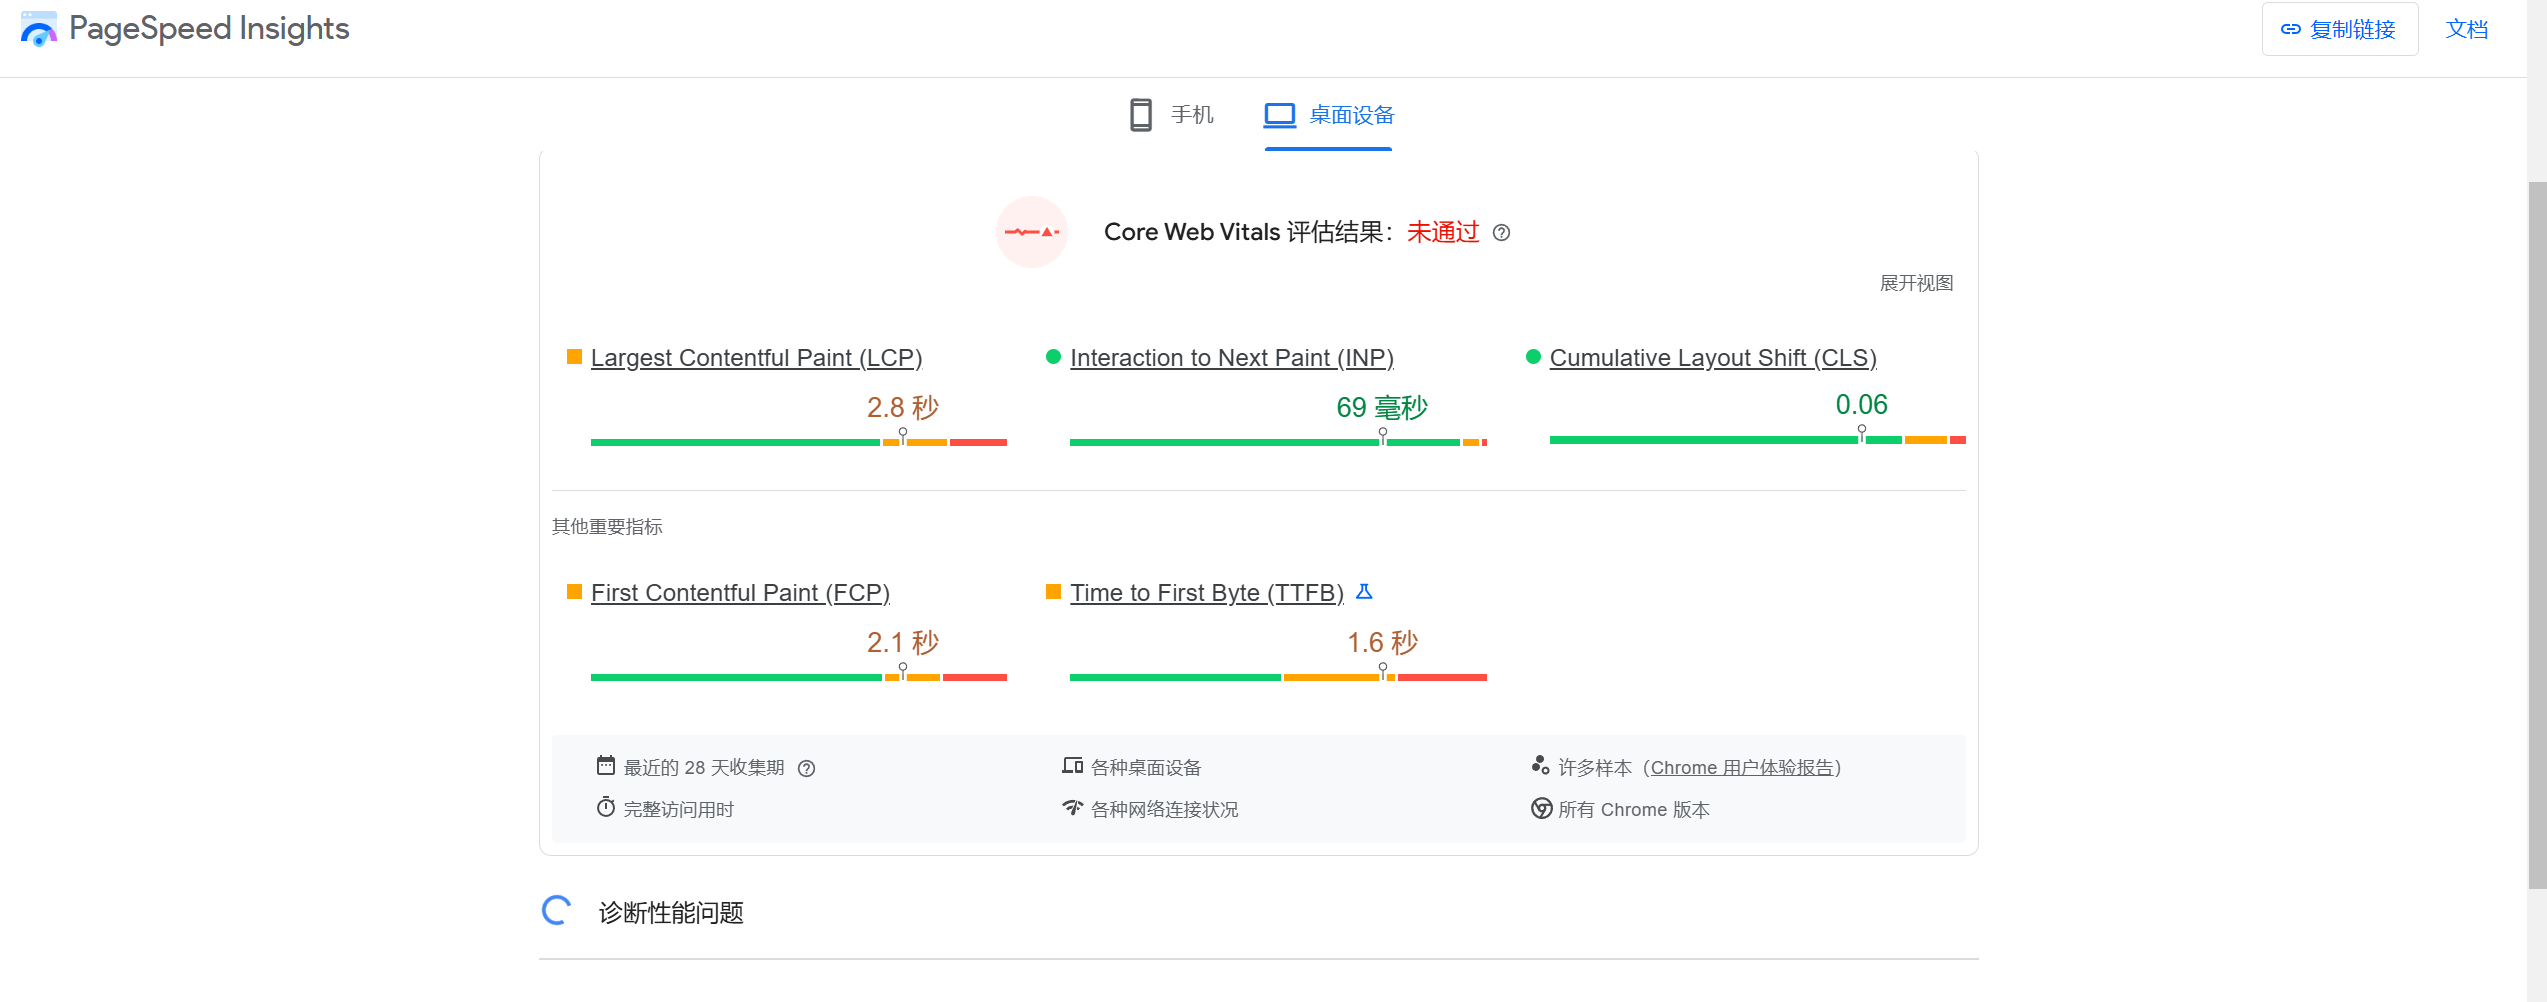Open the 文档 link
Screen dimensions: 2547x1002
pyautogui.click(x=2466, y=28)
